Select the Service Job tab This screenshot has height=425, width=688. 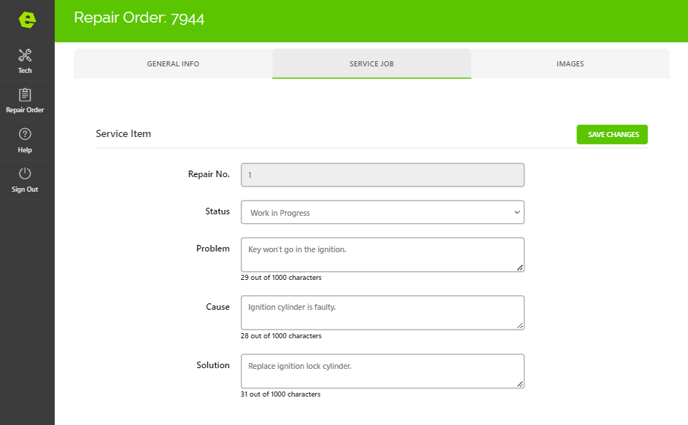pos(372,64)
